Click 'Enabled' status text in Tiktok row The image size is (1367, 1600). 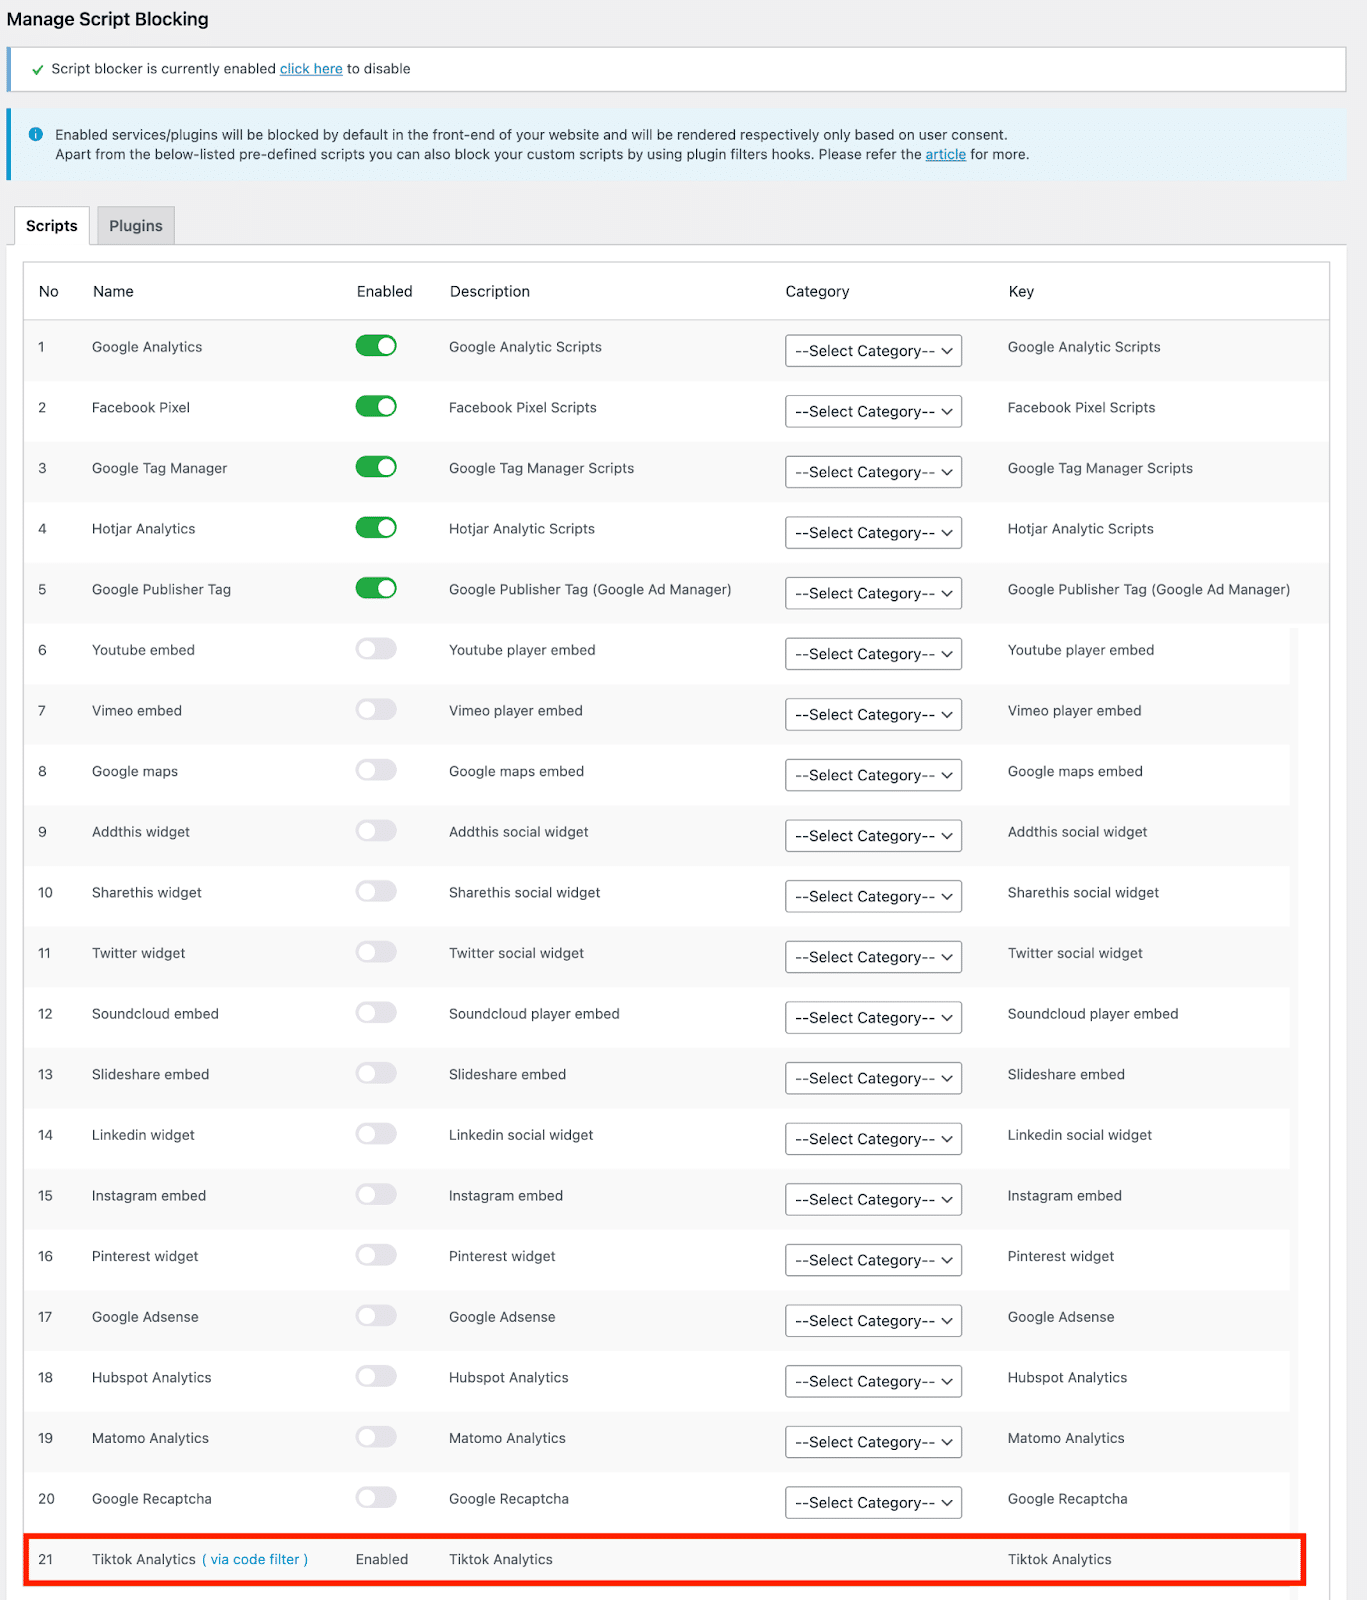[x=382, y=1559]
